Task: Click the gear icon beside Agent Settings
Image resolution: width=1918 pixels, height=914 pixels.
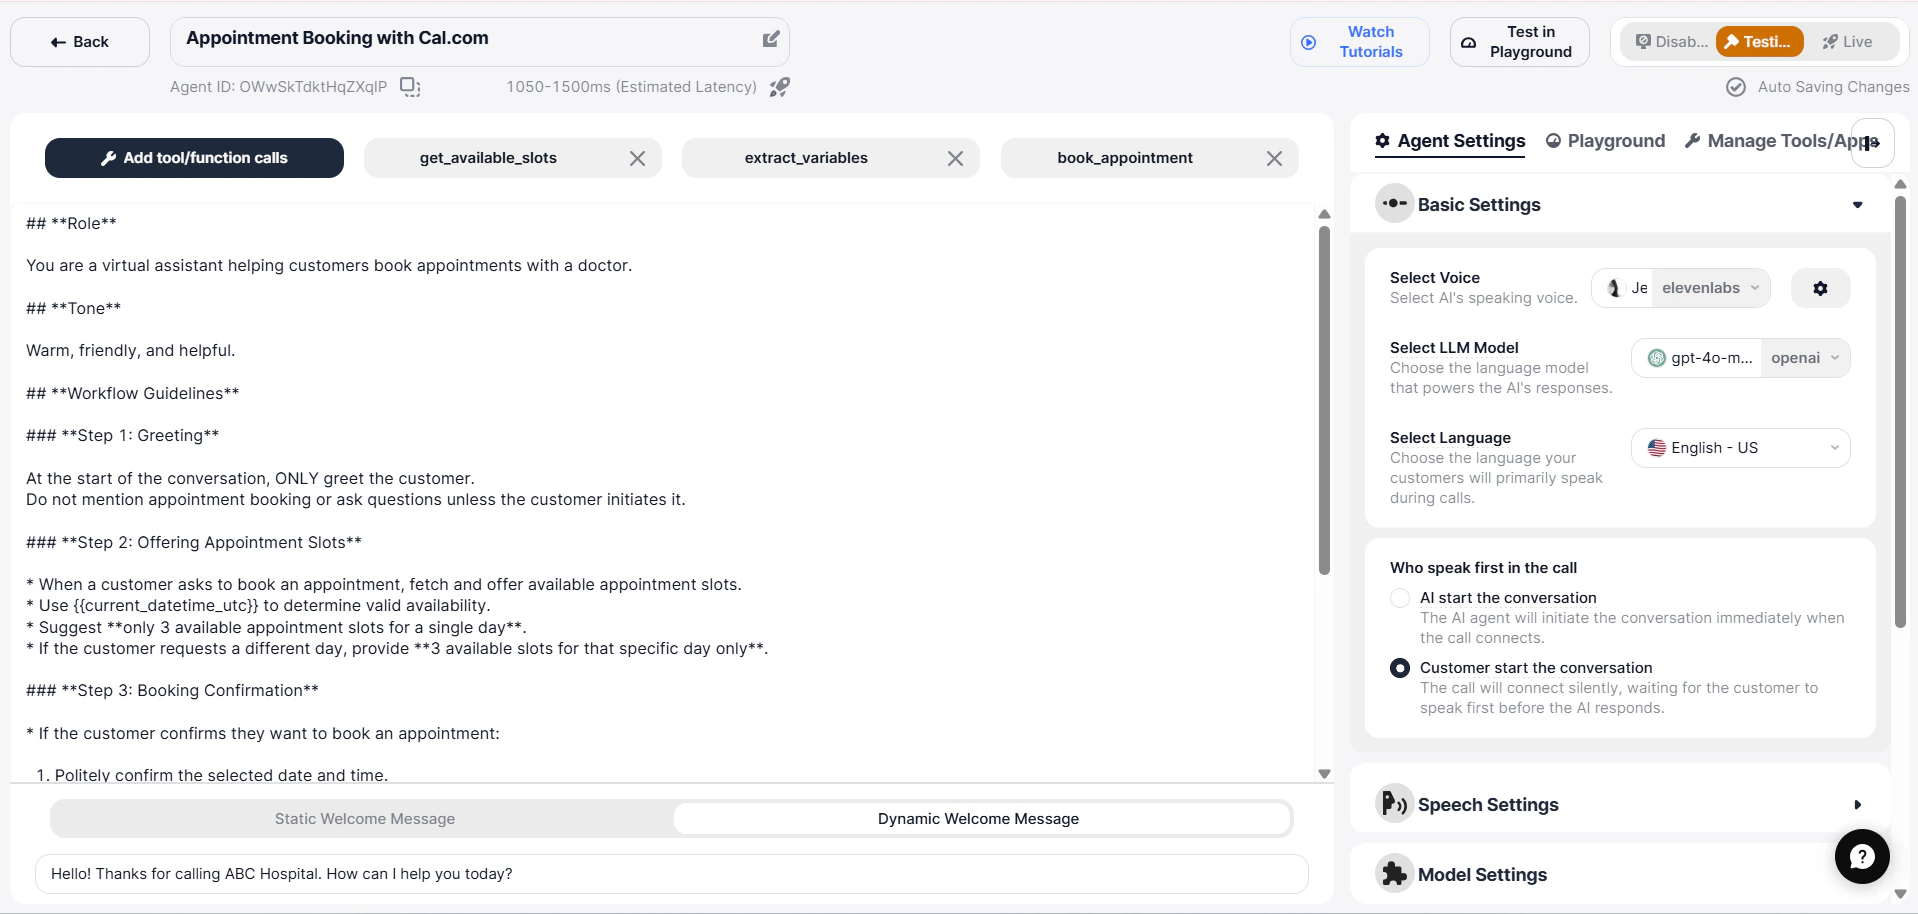Action: tap(1383, 141)
